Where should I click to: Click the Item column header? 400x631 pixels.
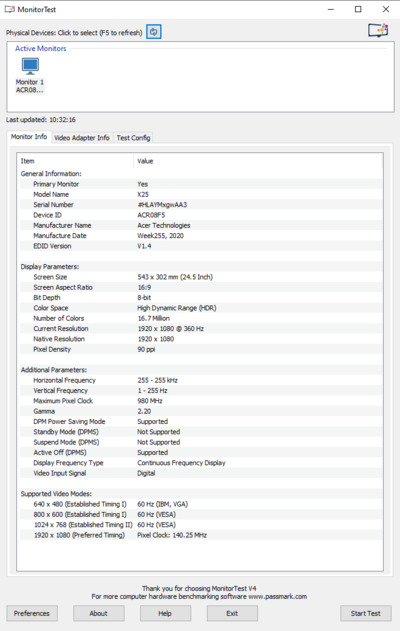click(75, 161)
